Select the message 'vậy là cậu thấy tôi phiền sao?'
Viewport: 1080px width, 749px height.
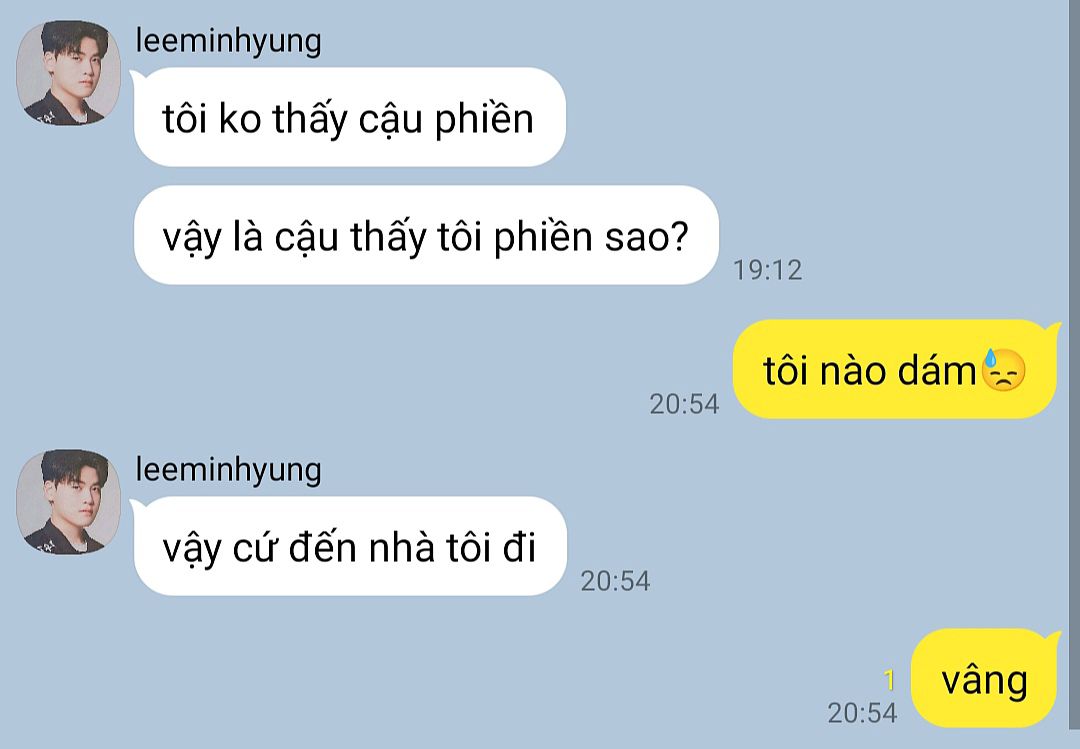click(x=426, y=235)
